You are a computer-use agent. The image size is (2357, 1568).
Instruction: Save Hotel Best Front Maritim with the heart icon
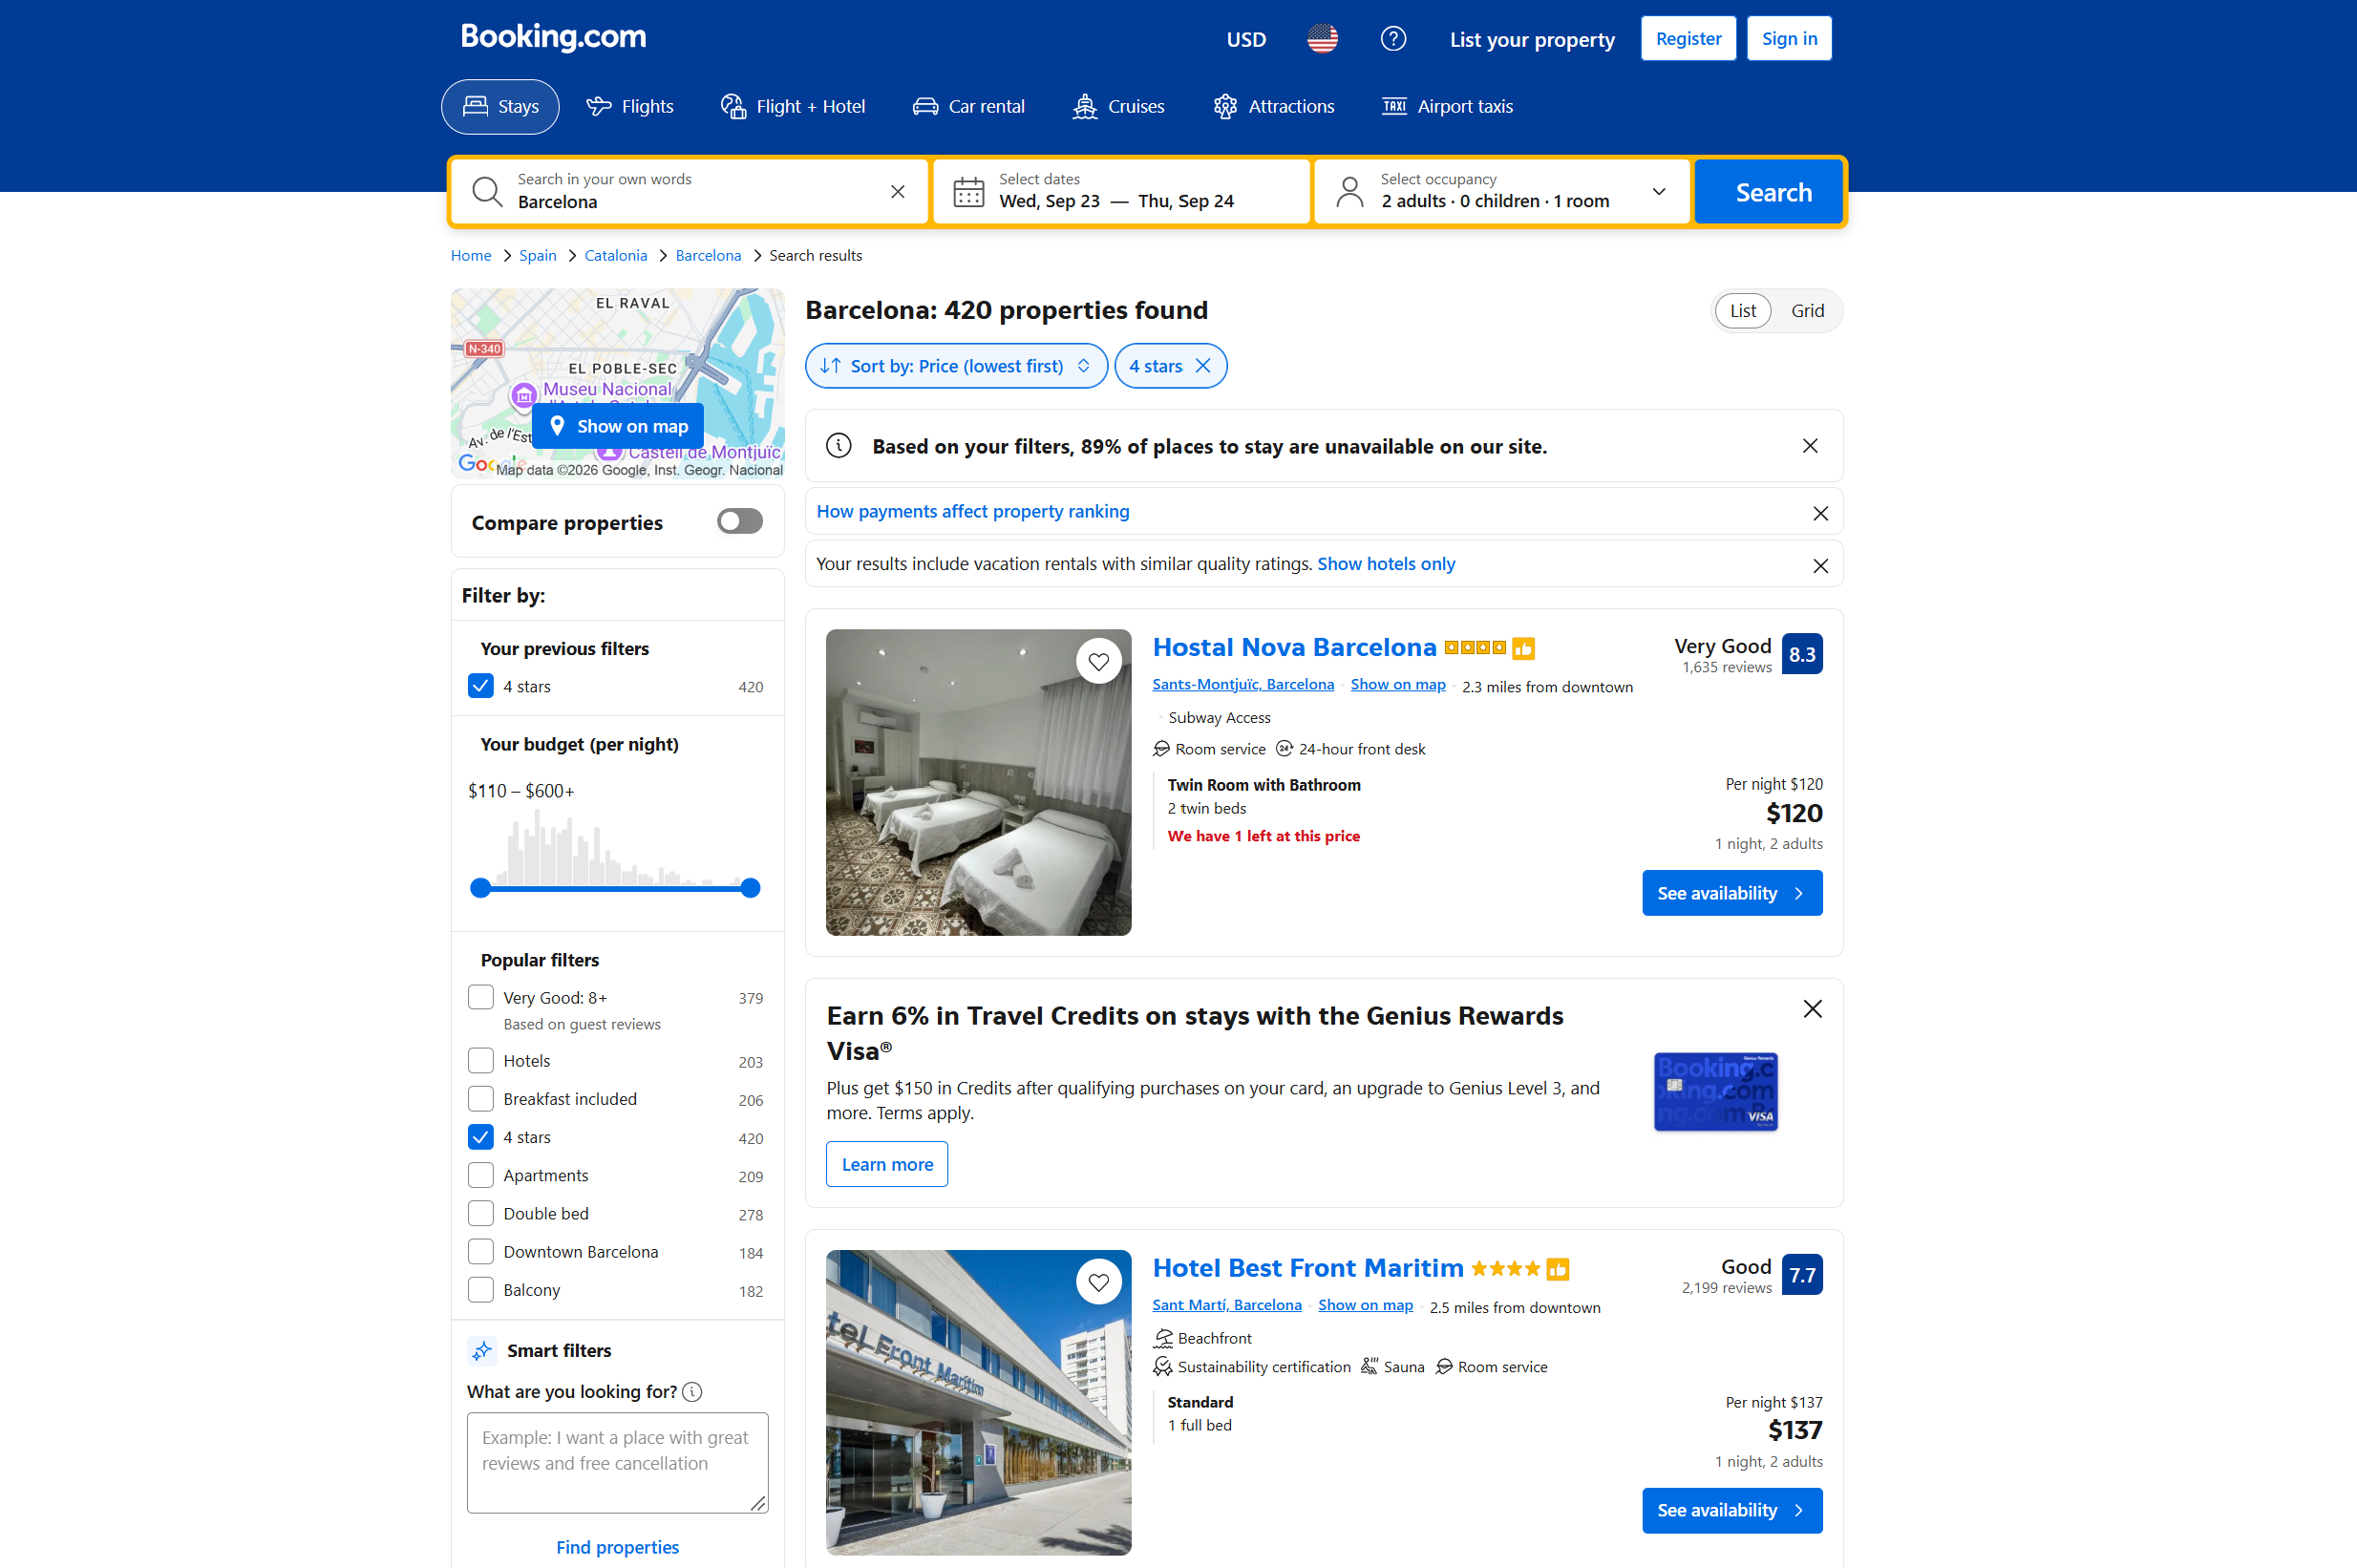(1098, 1282)
